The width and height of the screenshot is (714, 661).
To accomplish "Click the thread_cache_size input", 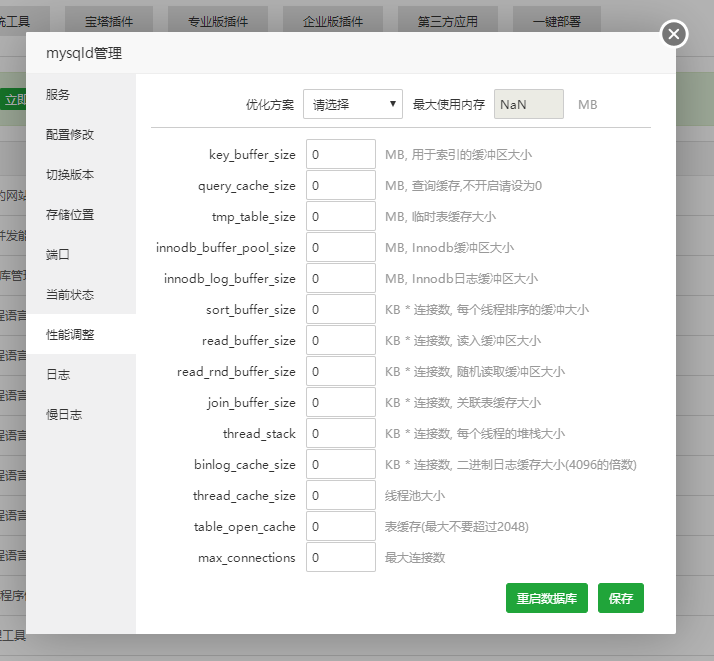I will coord(341,495).
